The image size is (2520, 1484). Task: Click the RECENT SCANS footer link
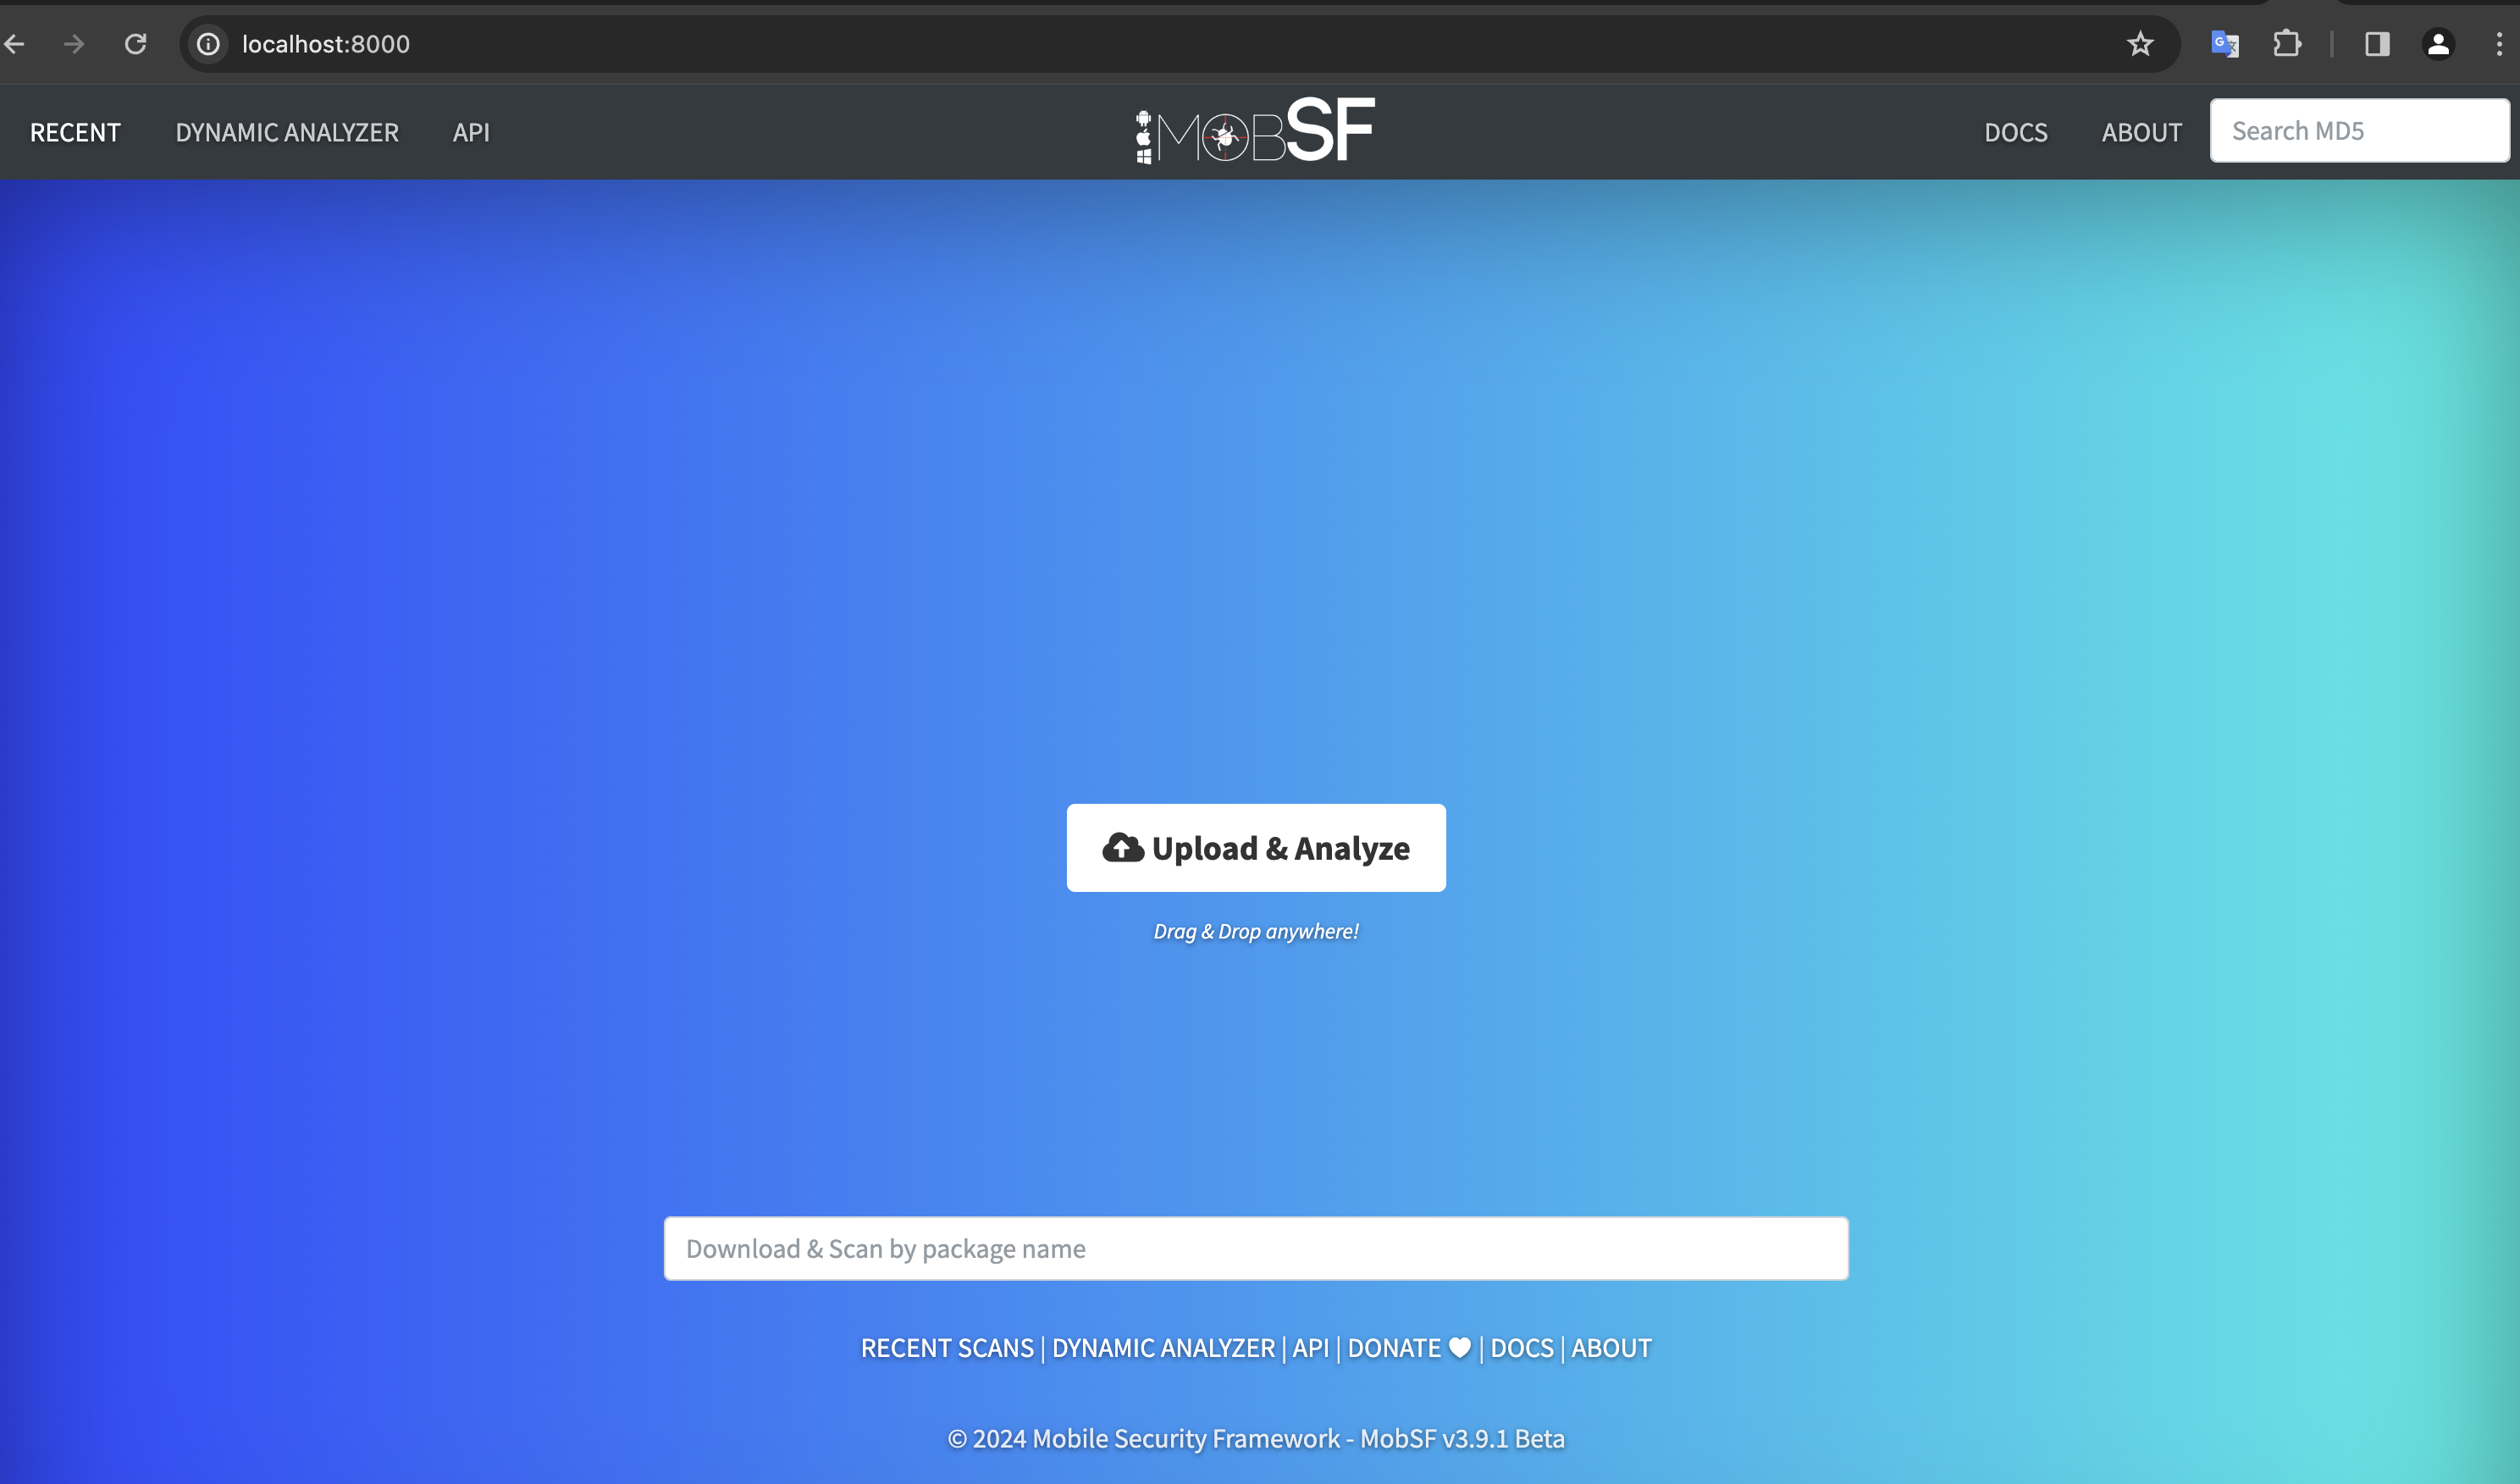click(947, 1348)
